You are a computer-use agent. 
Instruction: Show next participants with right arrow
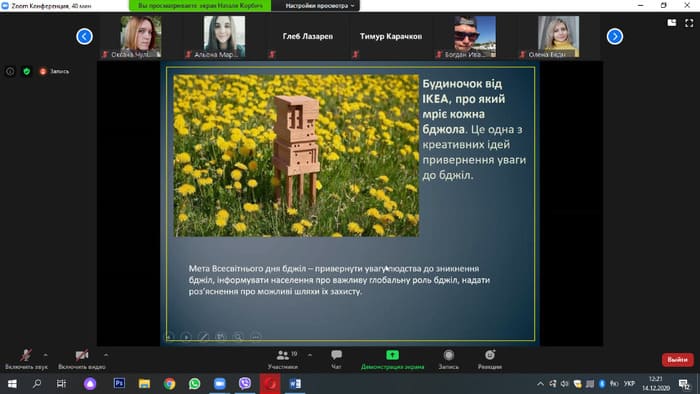[615, 36]
